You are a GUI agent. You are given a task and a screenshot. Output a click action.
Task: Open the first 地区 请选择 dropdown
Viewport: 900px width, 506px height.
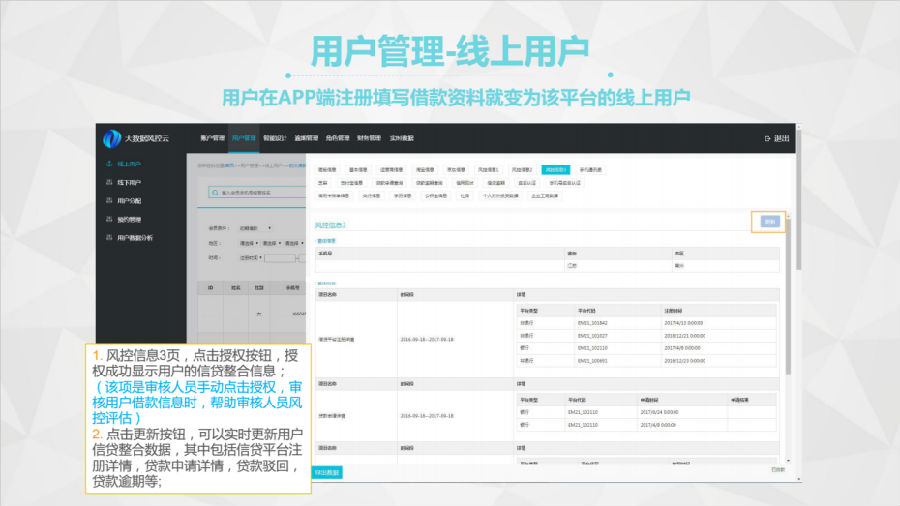[248, 243]
